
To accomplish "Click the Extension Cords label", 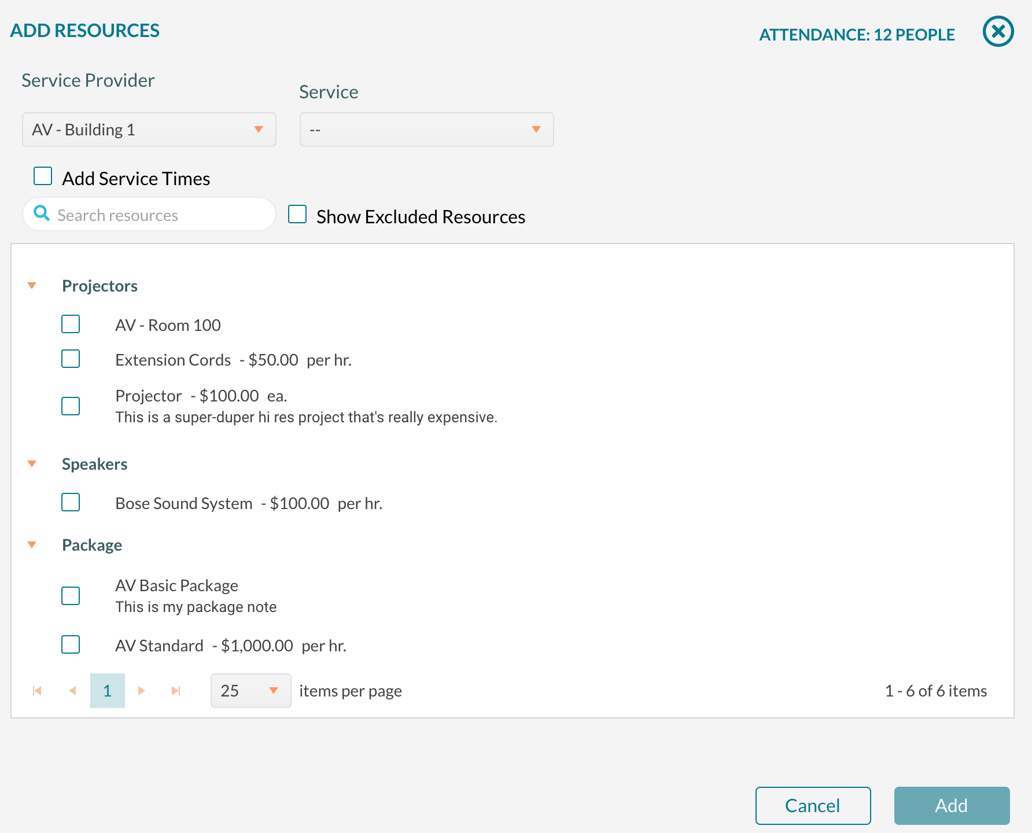I will (x=233, y=360).
